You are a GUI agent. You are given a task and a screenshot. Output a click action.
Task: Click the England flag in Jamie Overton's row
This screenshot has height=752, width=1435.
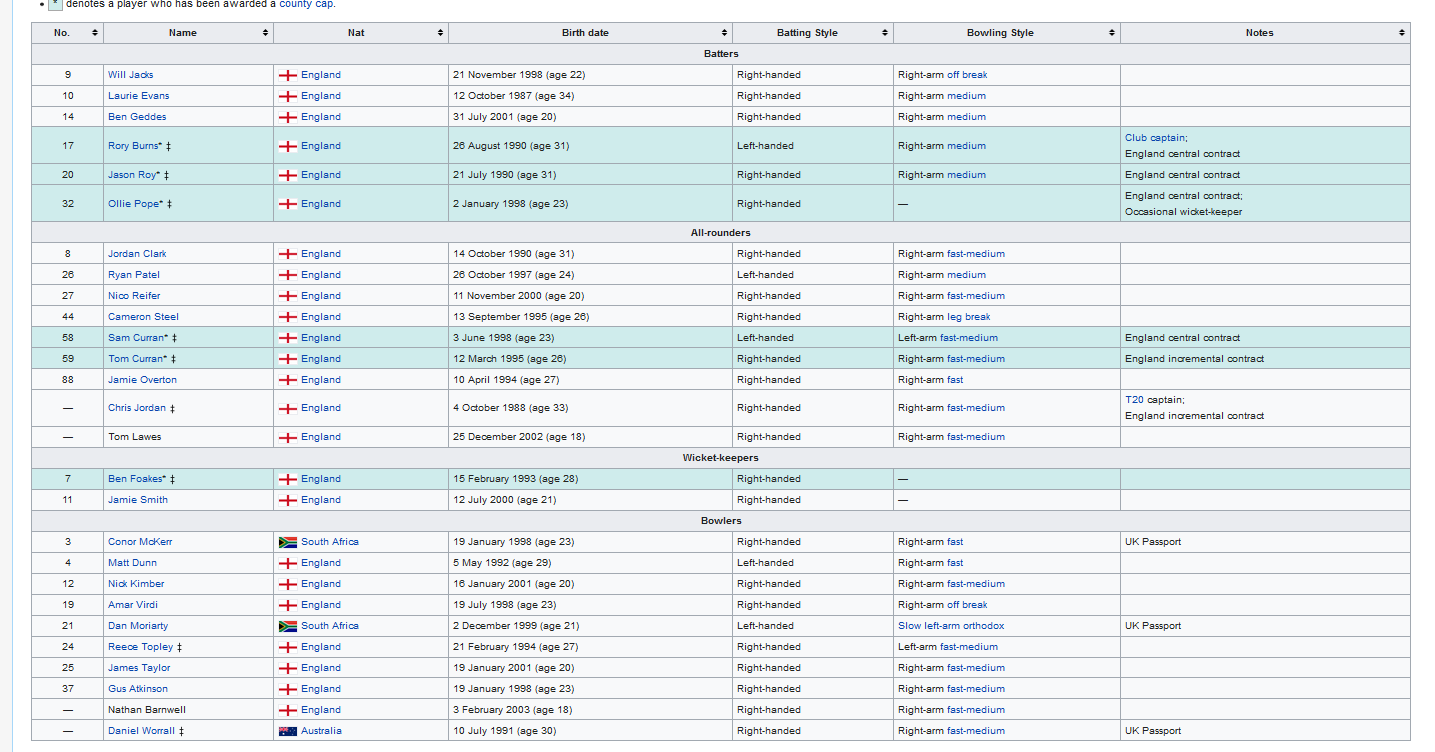(288, 380)
